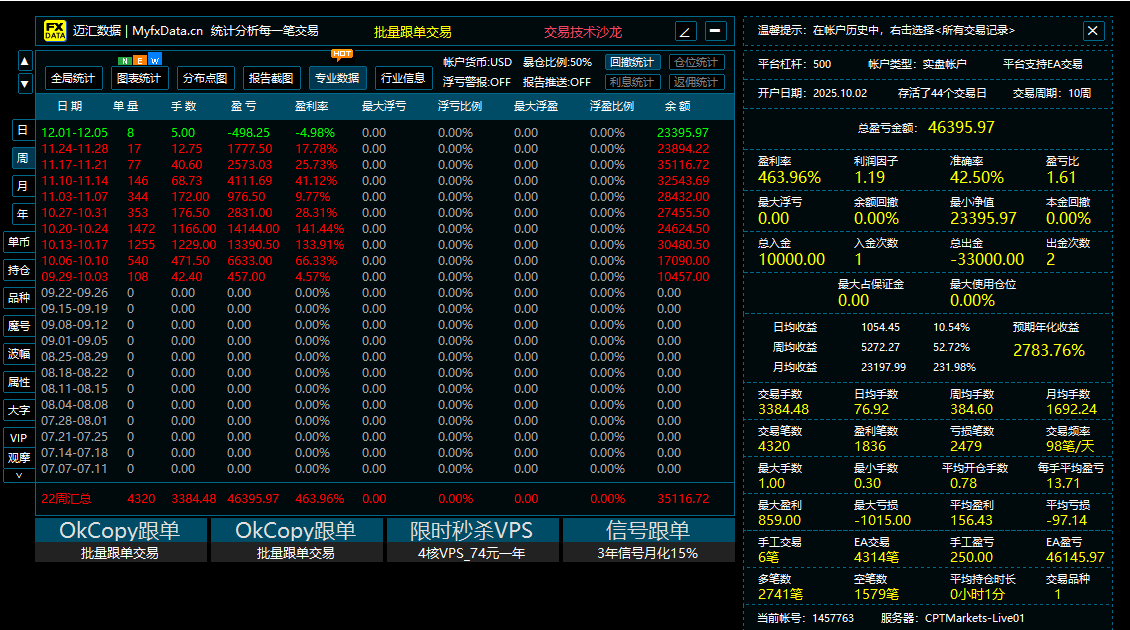Image resolution: width=1130 pixels, height=630 pixels.
Task: Click the 返佣统计 button
Action: [x=694, y=81]
